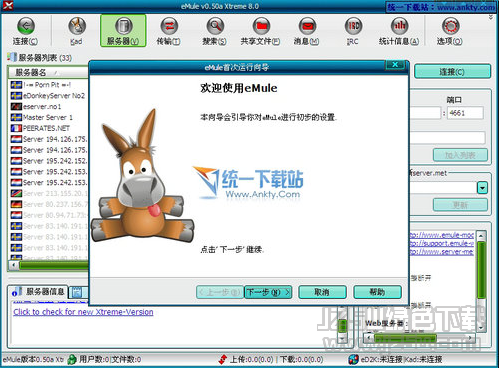
Task: Click the info icon on 服务器信息 tab
Action: (x=16, y=292)
